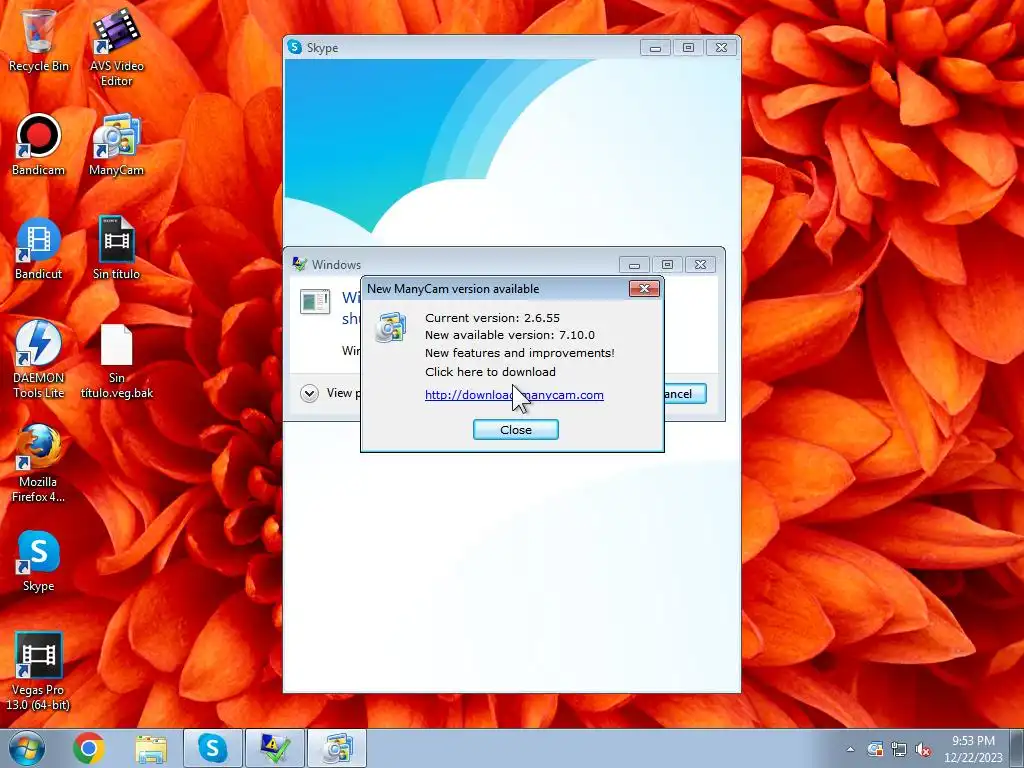1024x768 pixels.
Task: Open the Windows Start menu
Action: coord(27,748)
